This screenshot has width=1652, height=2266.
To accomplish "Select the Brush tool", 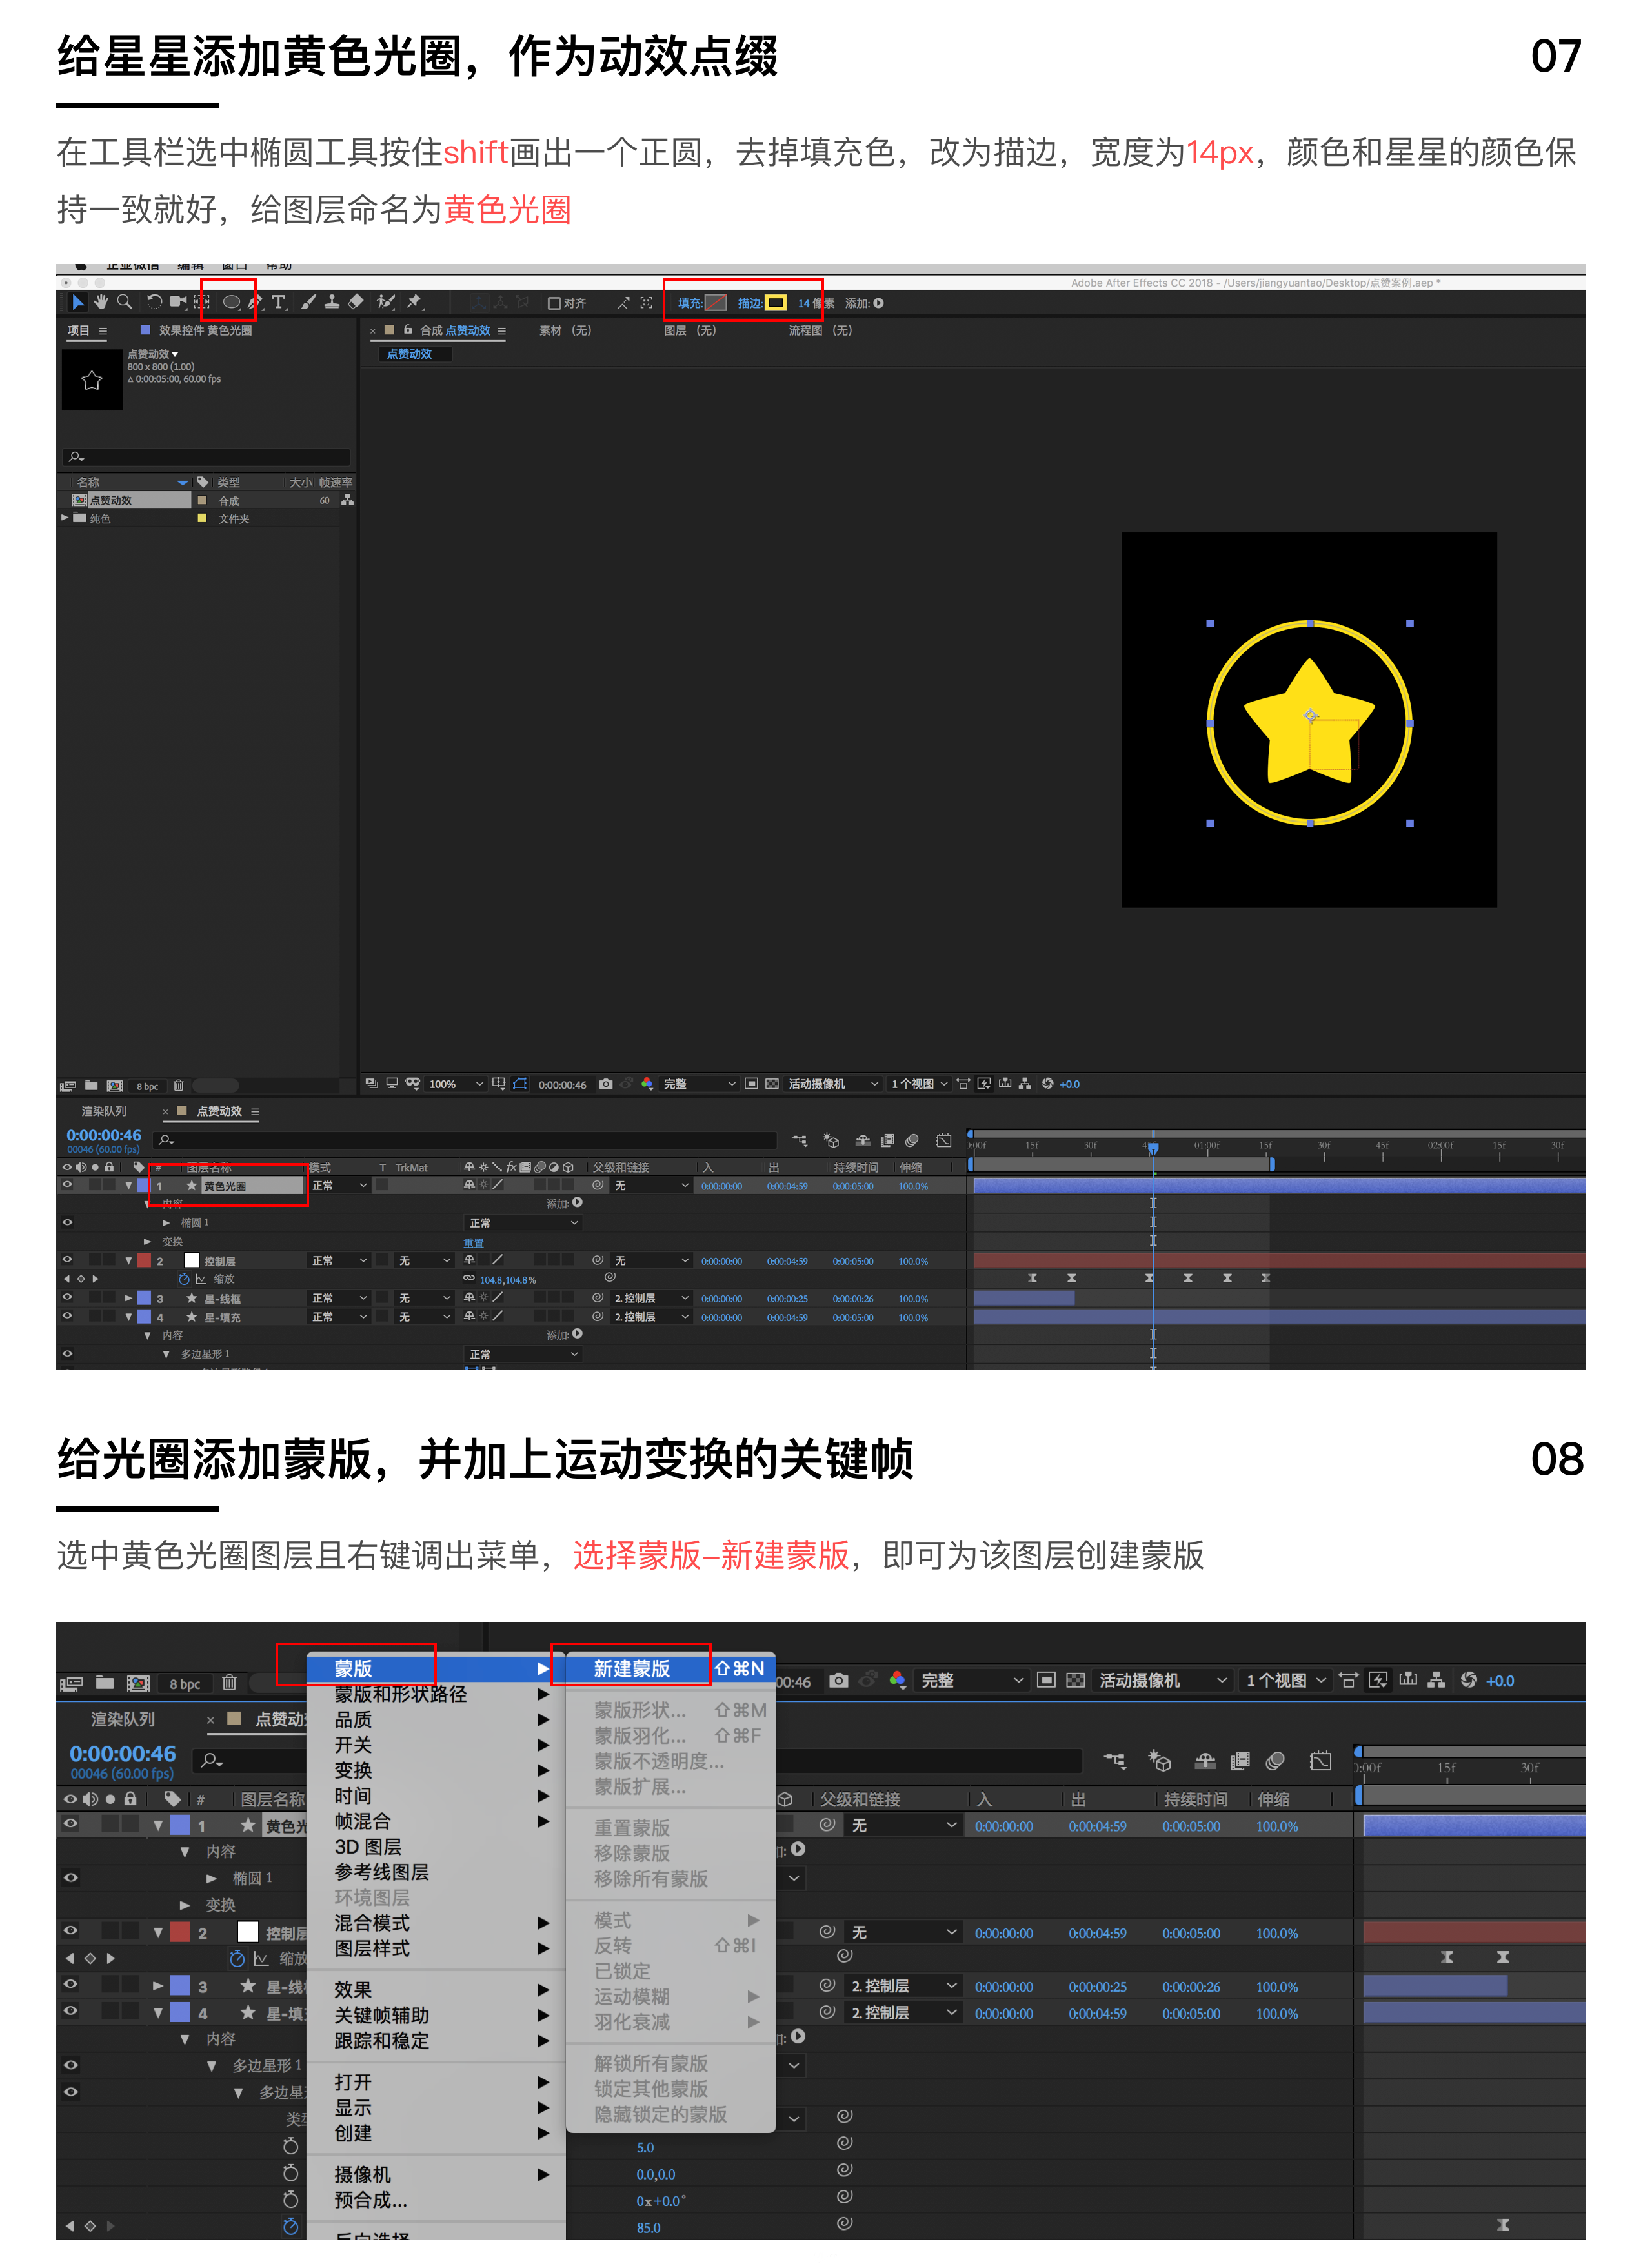I will pos(308,302).
